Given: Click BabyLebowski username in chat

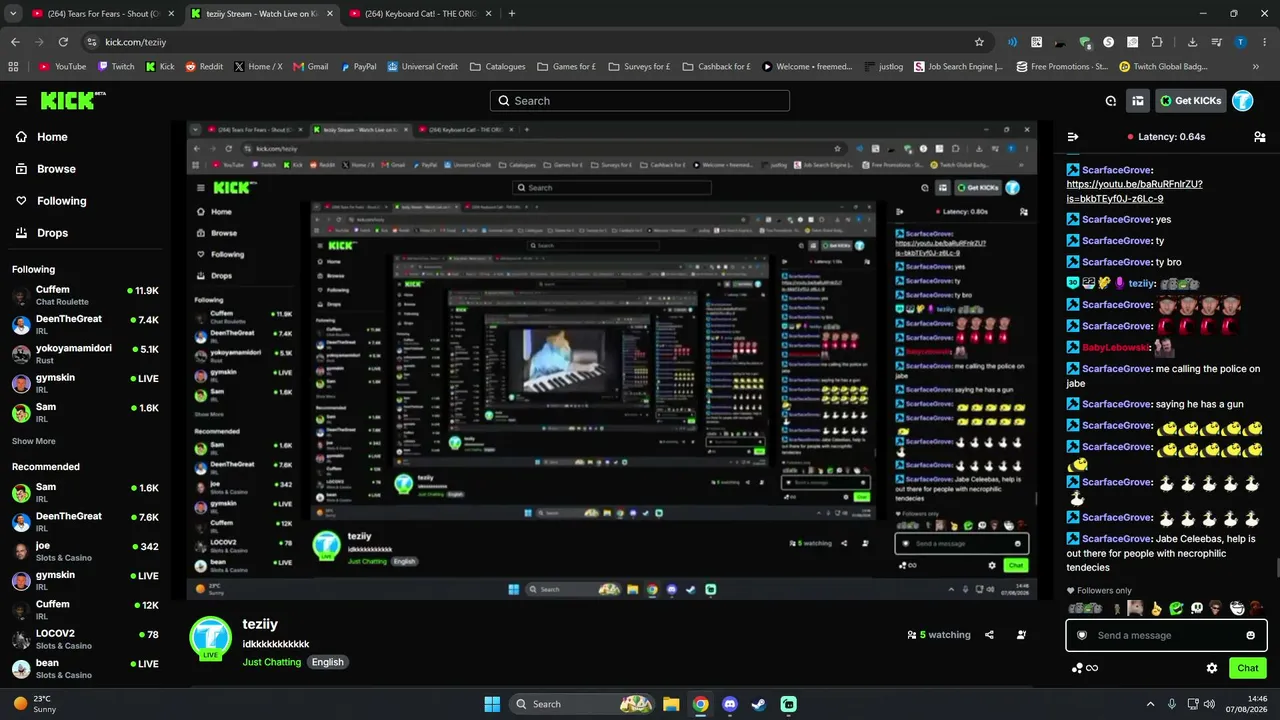Looking at the screenshot, I should [1116, 347].
